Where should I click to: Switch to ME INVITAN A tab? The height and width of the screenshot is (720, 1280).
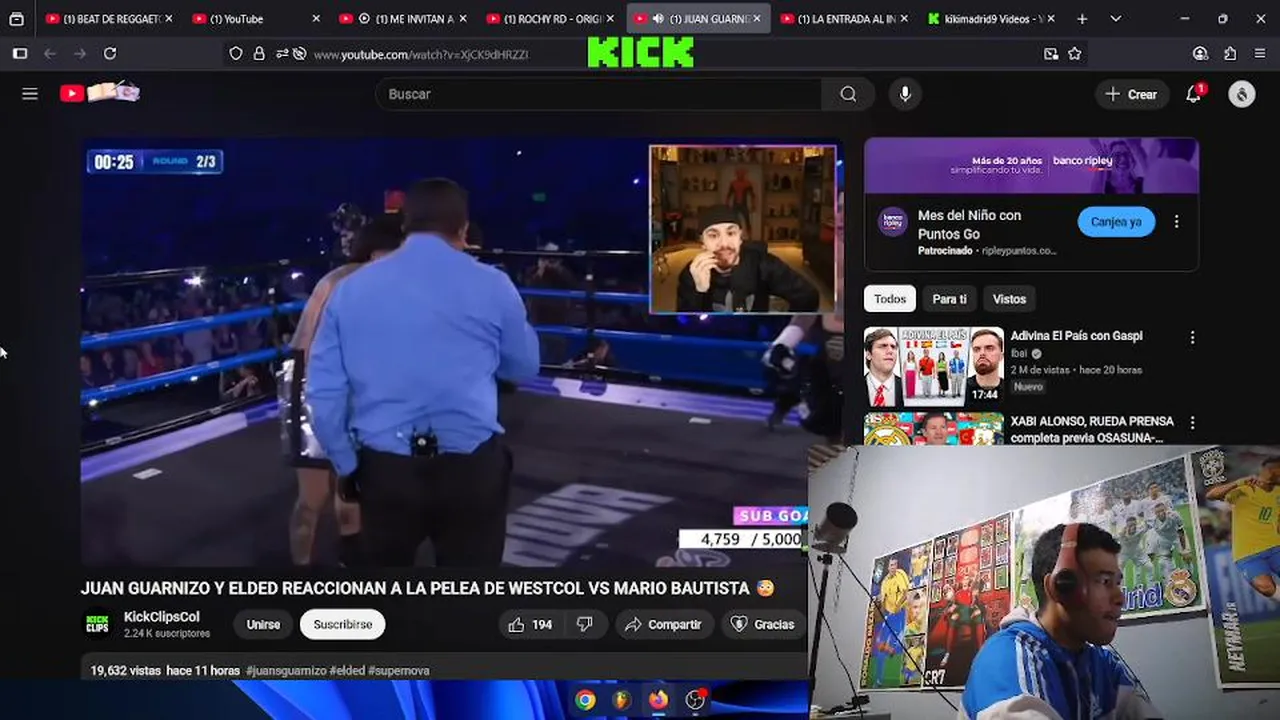coord(402,19)
